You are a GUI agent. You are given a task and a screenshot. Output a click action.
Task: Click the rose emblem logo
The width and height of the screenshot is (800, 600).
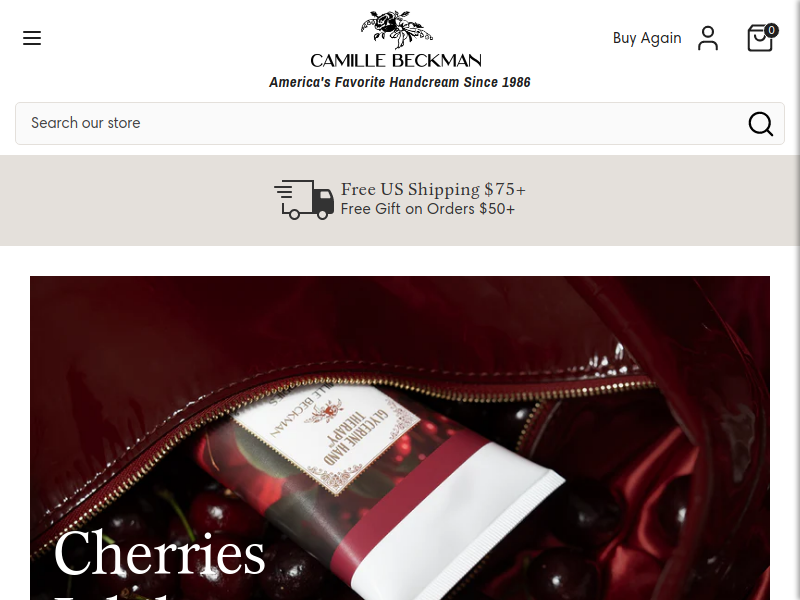coord(396,29)
